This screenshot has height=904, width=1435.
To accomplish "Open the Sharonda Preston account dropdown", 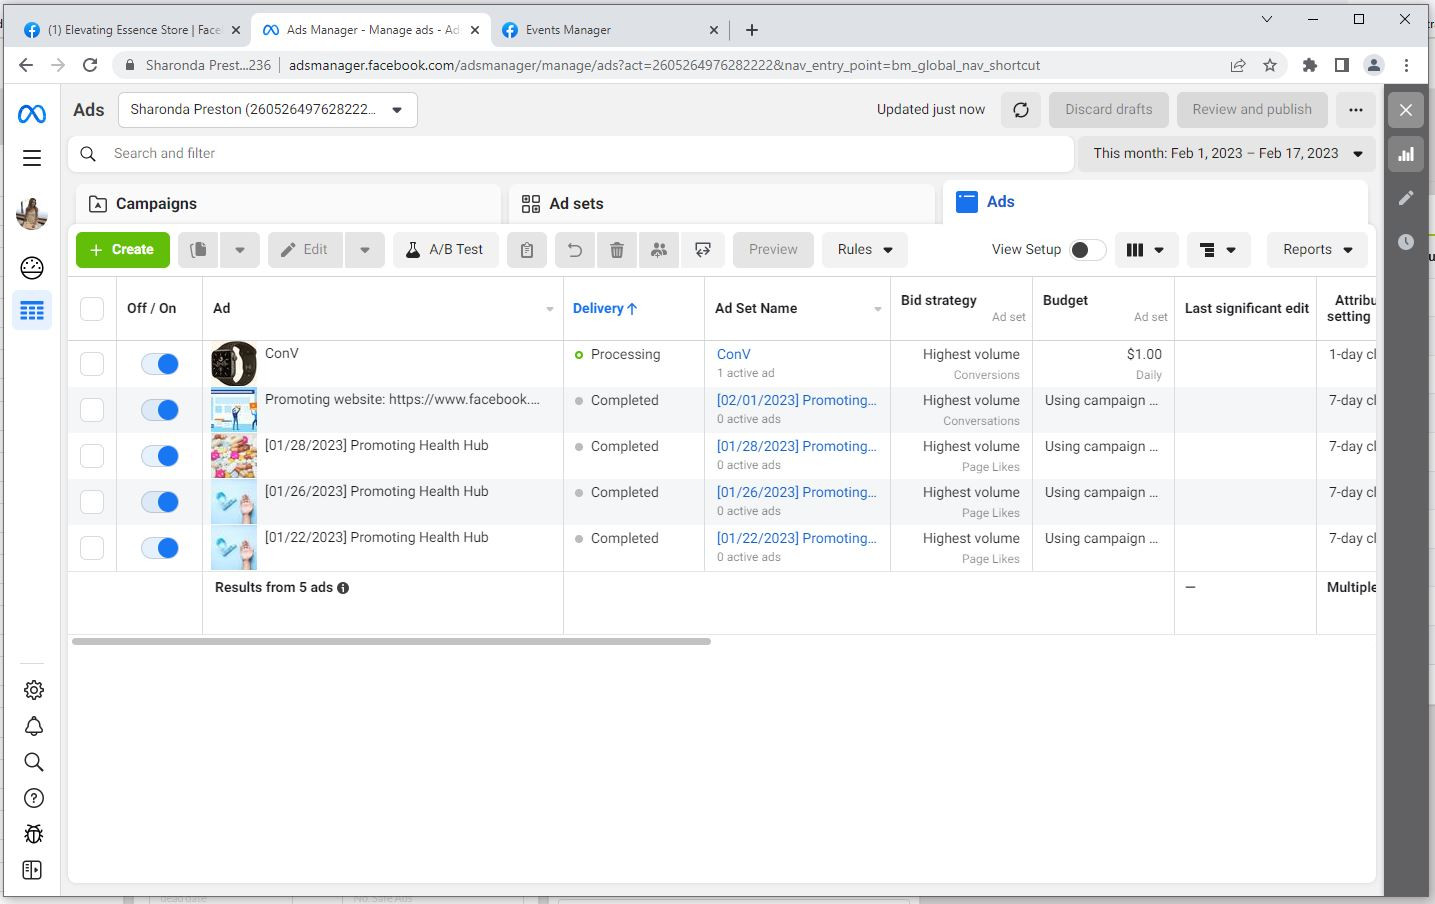I will pyautogui.click(x=268, y=110).
